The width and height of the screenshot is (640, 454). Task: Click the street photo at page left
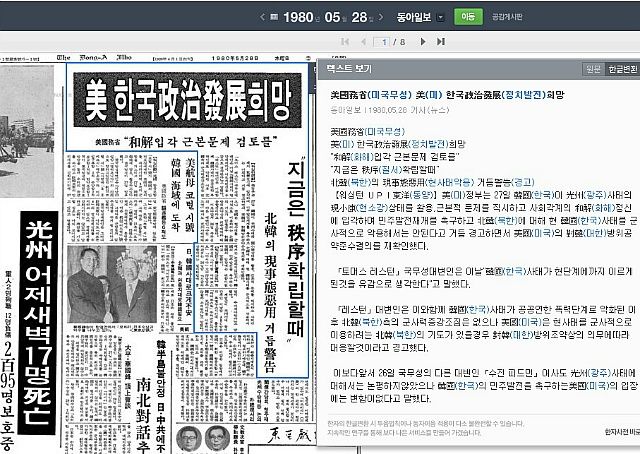coord(27,131)
